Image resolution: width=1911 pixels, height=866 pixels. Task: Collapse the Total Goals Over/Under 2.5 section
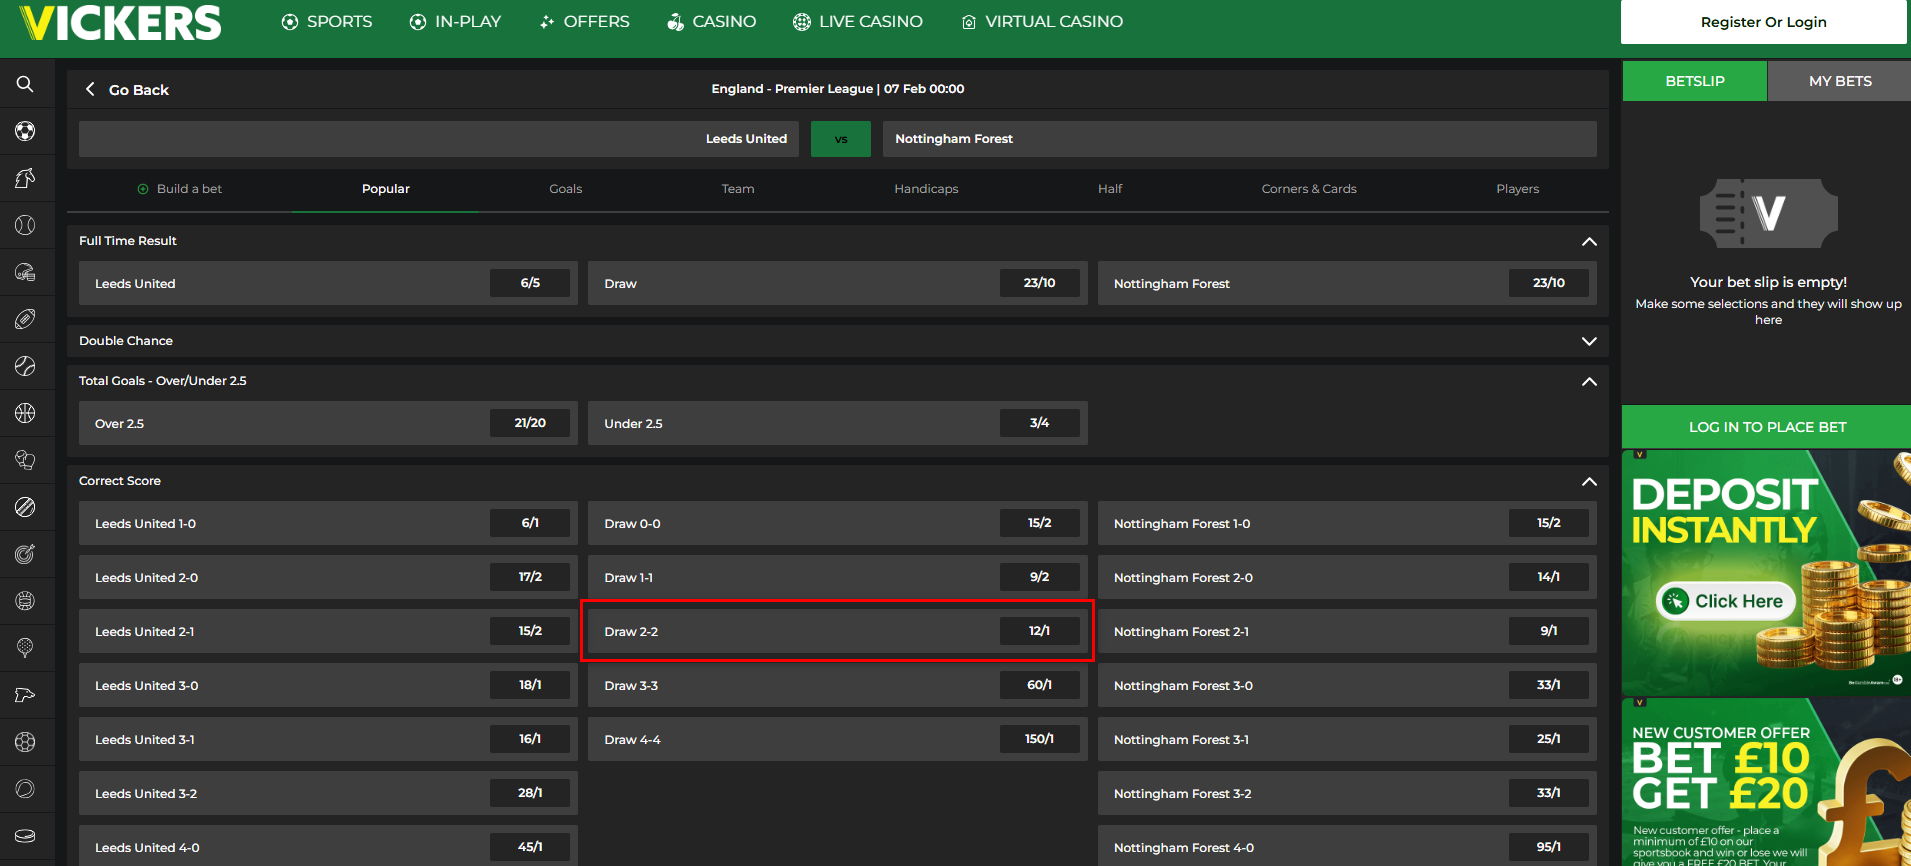click(1589, 381)
